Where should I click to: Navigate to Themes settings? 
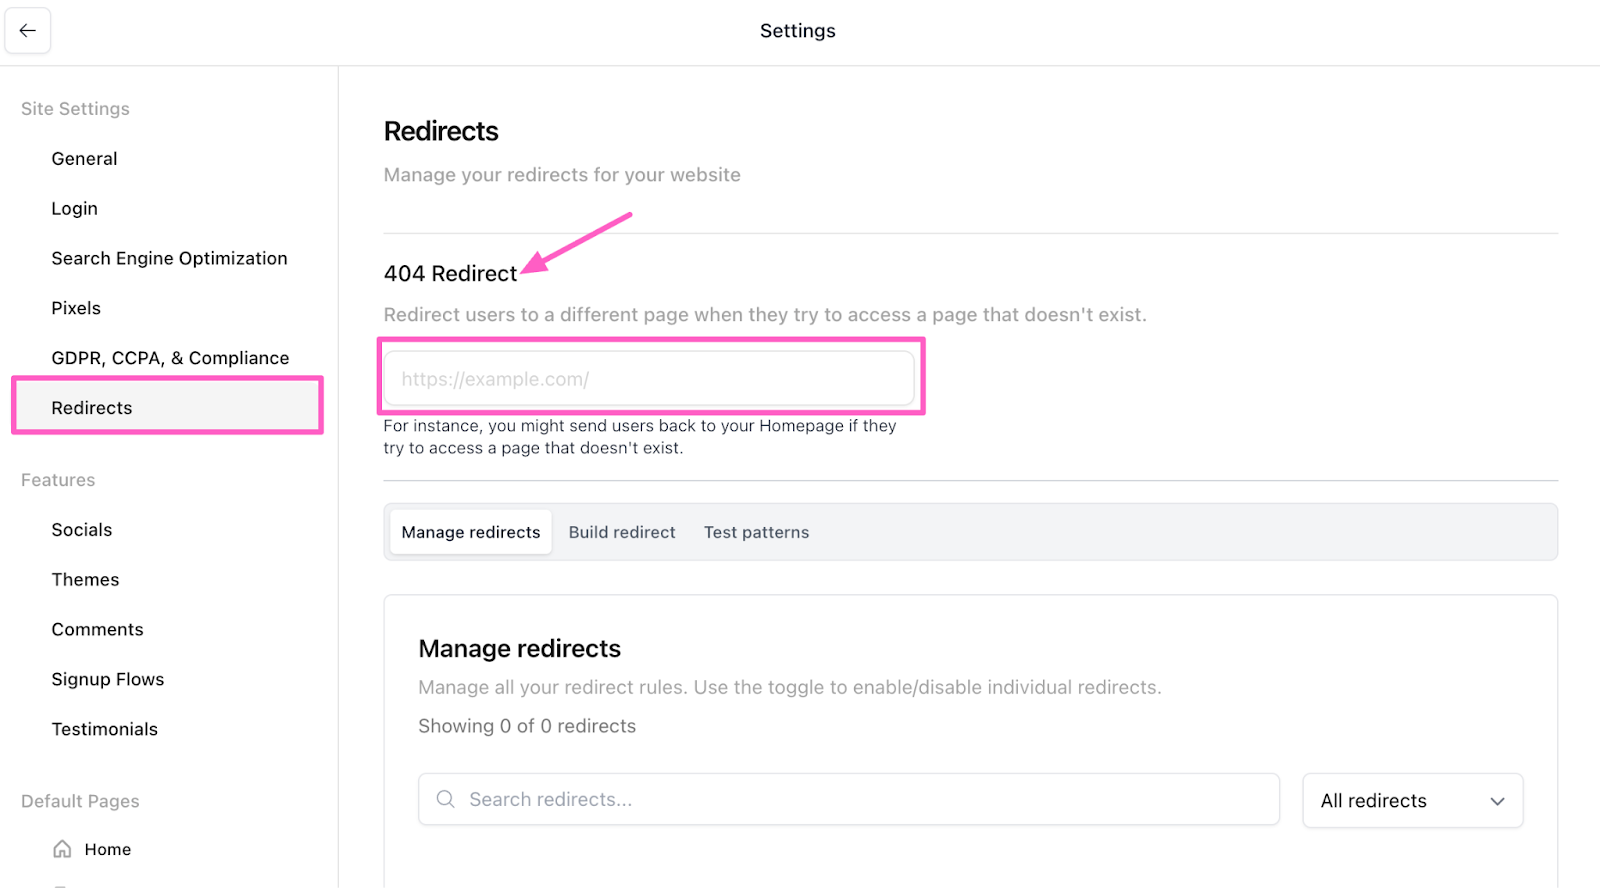[x=85, y=580]
